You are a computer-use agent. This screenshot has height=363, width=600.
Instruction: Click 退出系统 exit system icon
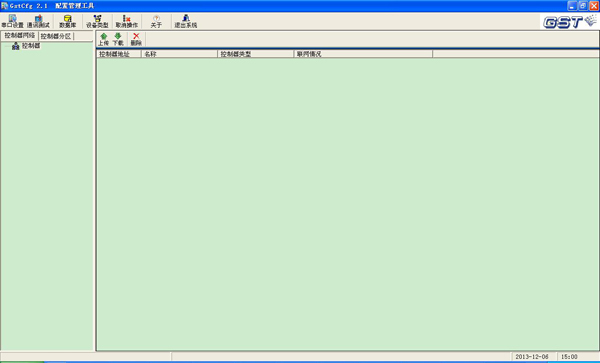pyautogui.click(x=186, y=21)
